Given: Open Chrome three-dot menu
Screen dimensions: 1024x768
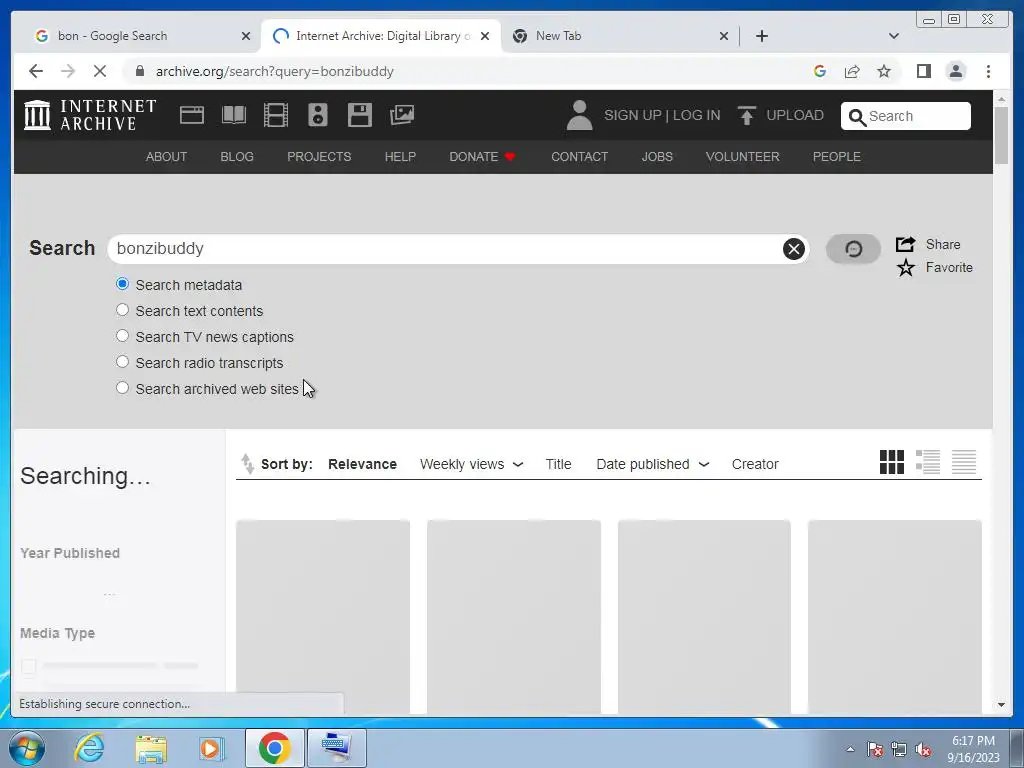Looking at the screenshot, I should pos(988,71).
